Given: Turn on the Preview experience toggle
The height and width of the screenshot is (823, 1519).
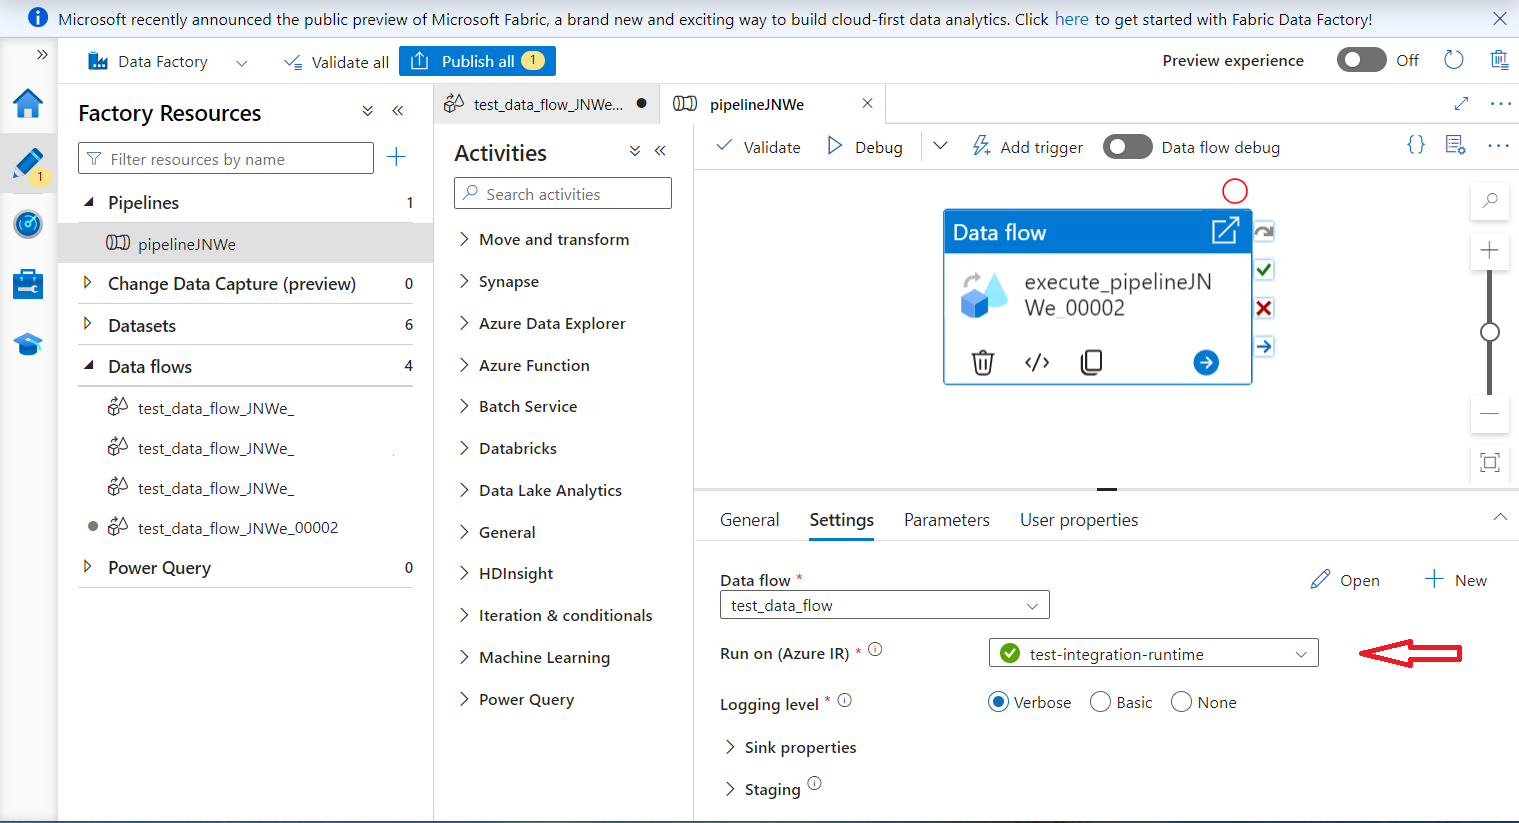Looking at the screenshot, I should click(1361, 60).
